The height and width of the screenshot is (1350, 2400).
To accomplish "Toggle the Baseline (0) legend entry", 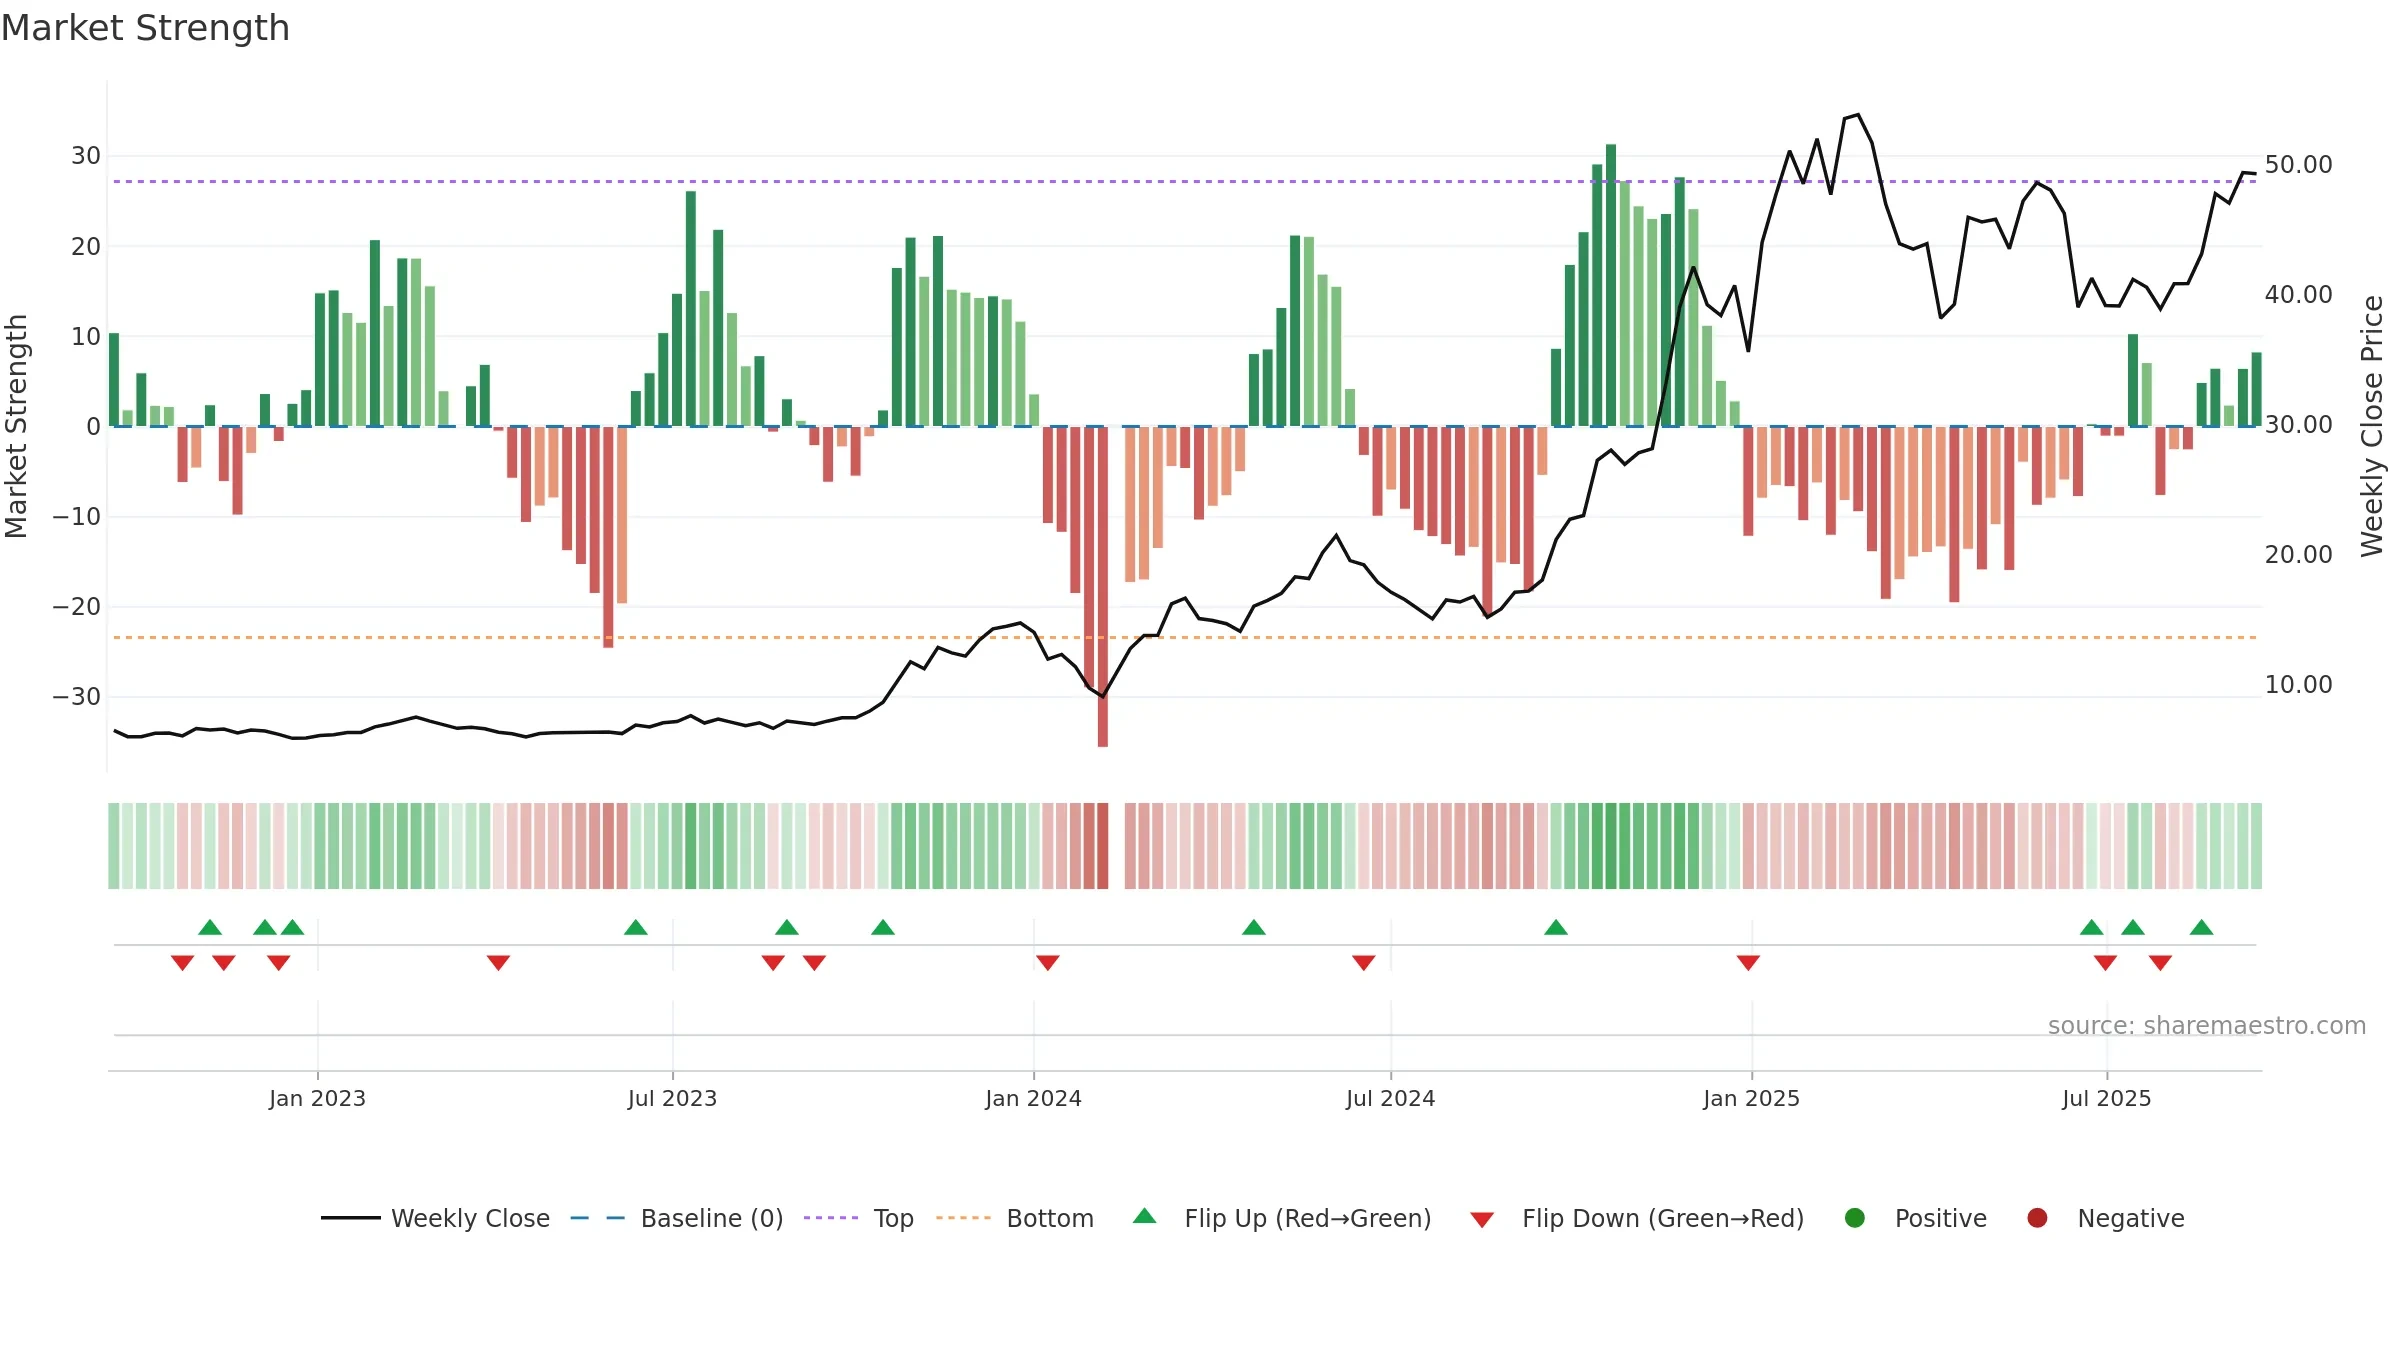I will [x=677, y=1218].
